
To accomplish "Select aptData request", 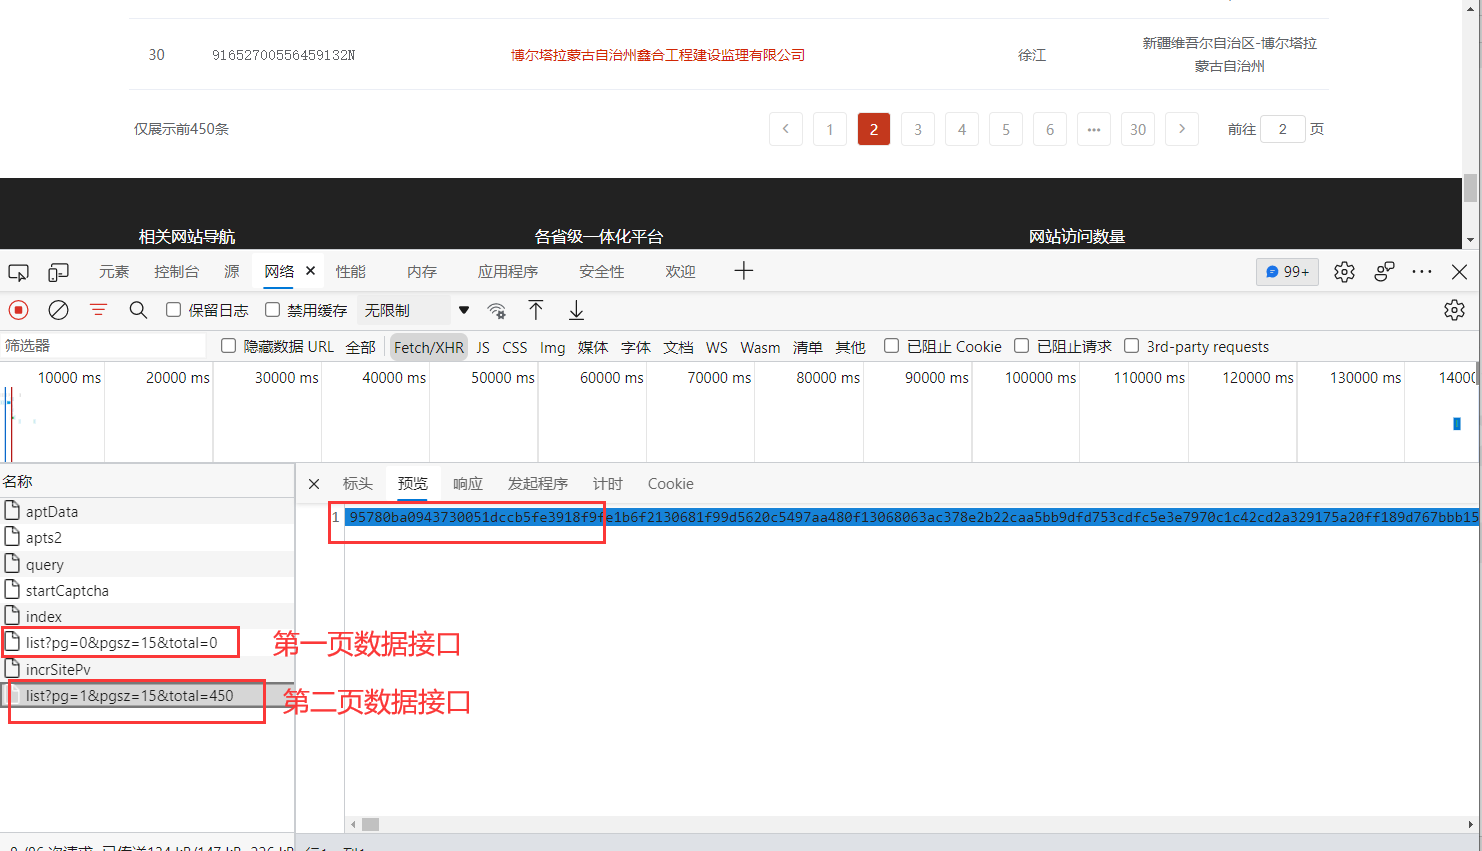I will [x=147, y=511].
